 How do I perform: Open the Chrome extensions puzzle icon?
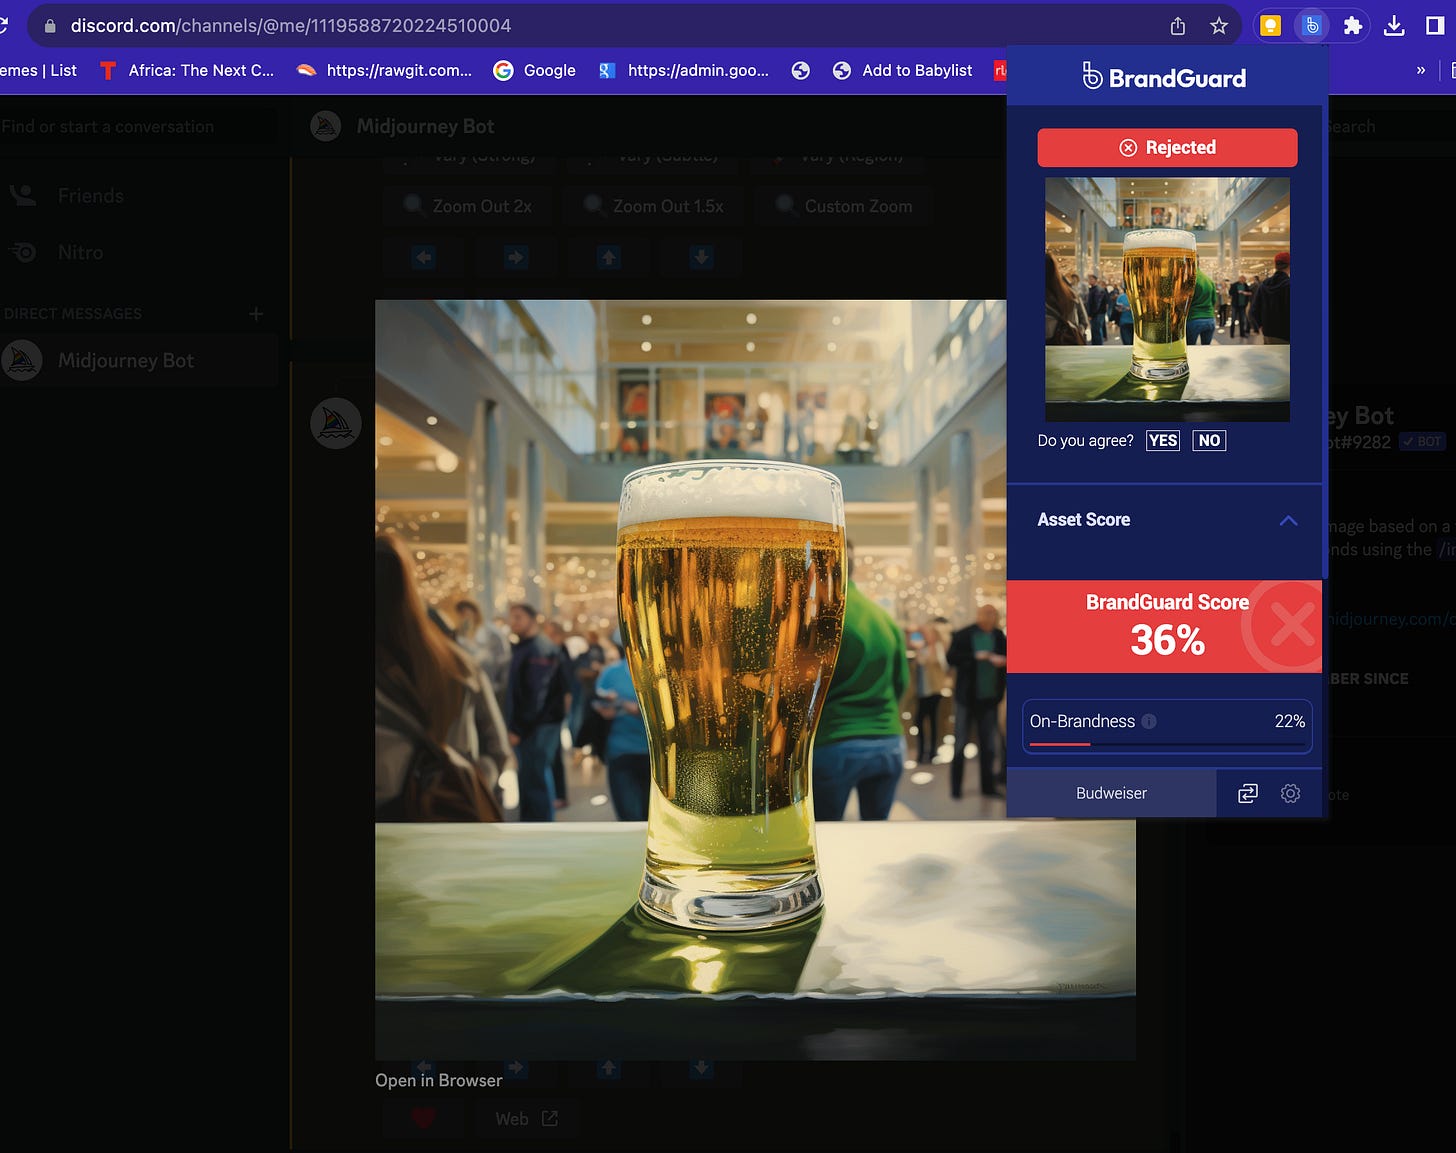1353,26
